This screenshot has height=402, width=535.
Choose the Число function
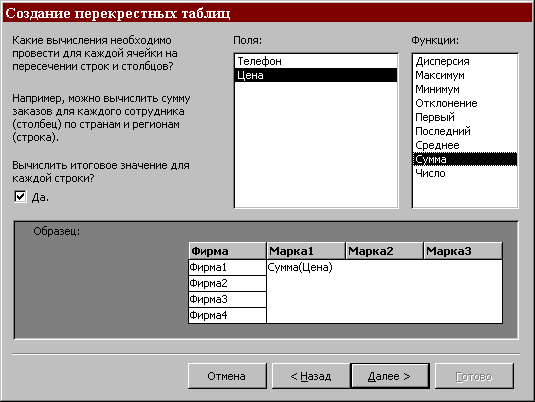pyautogui.click(x=465, y=173)
